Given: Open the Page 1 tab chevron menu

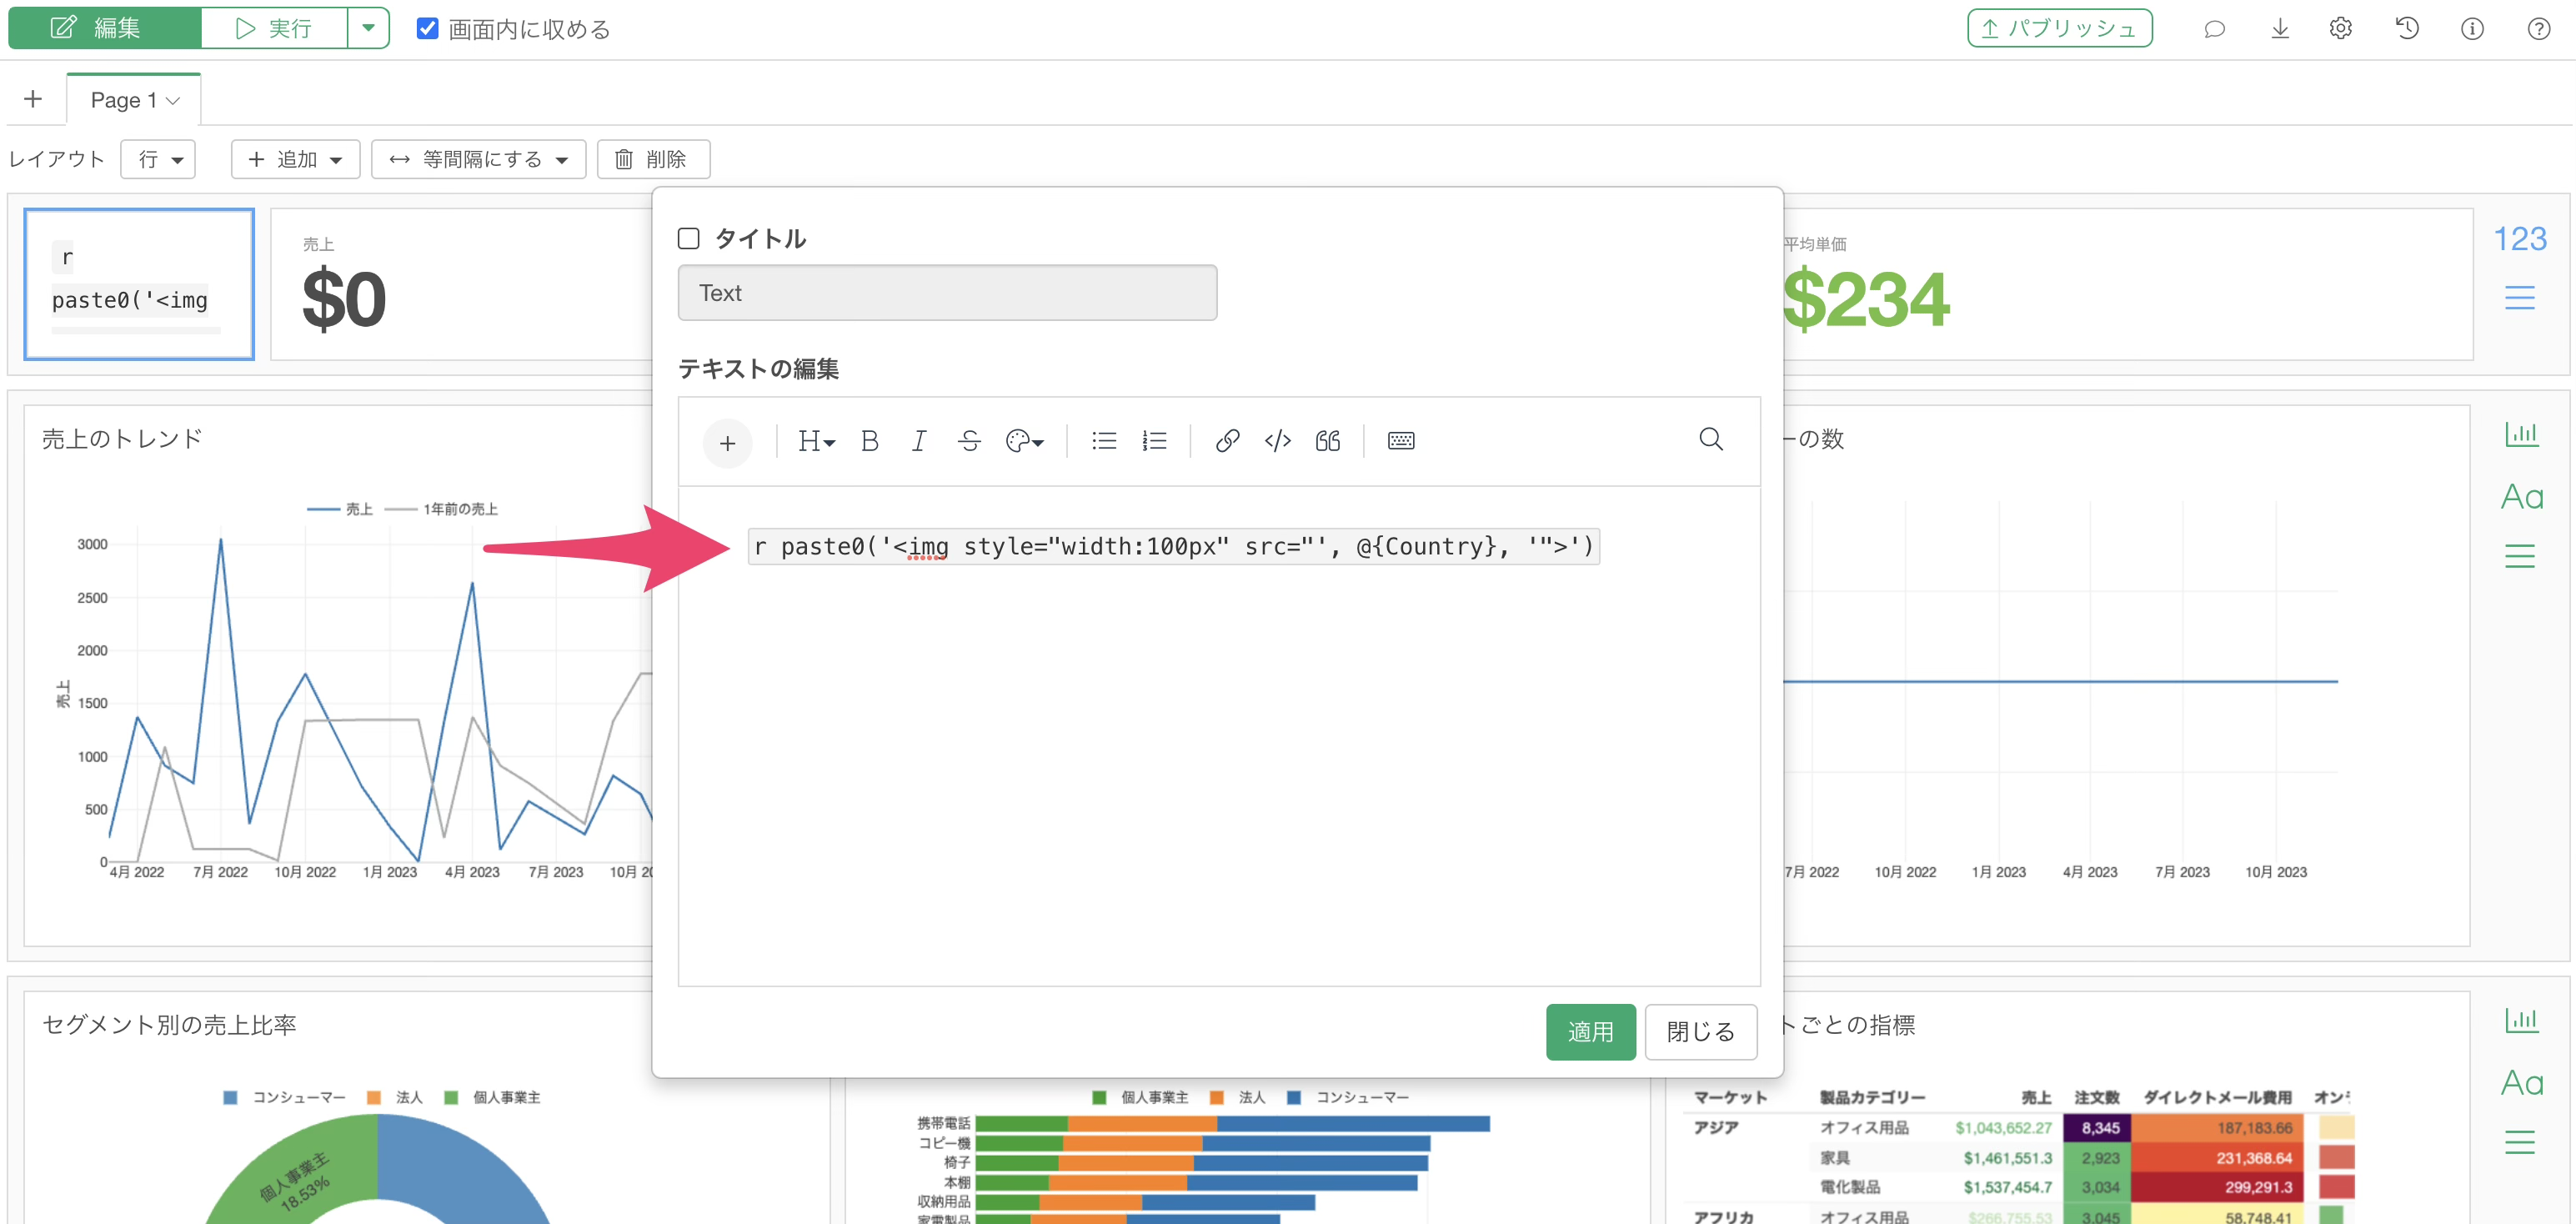Looking at the screenshot, I should point(173,100).
